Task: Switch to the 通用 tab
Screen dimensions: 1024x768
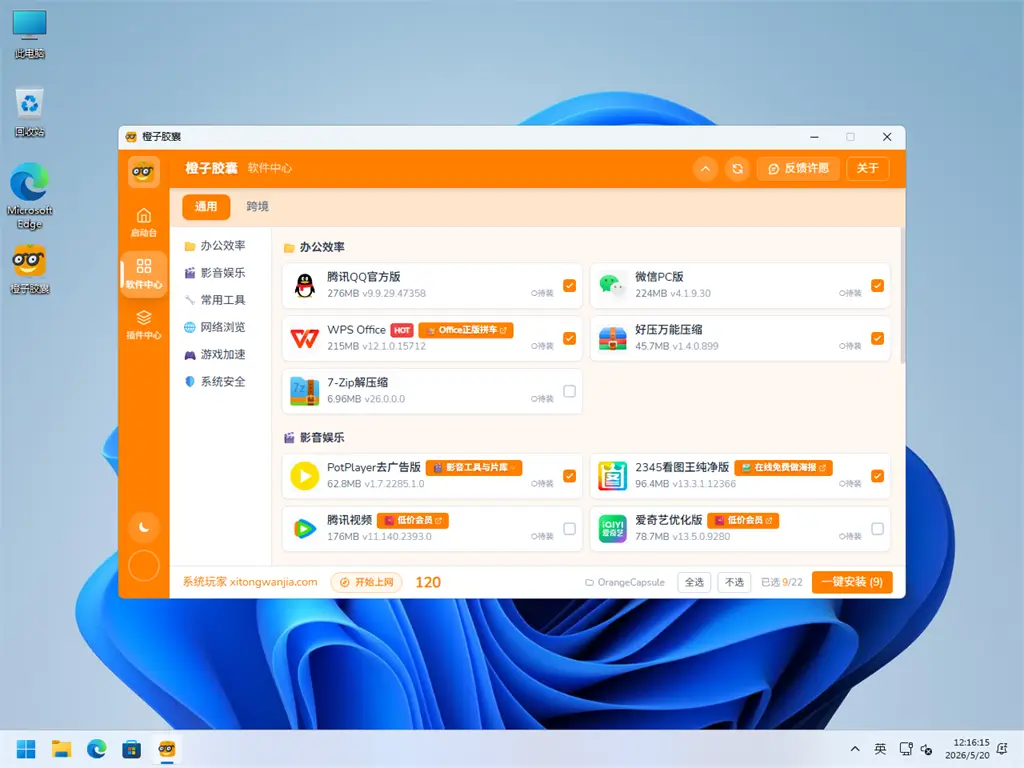Action: [206, 206]
